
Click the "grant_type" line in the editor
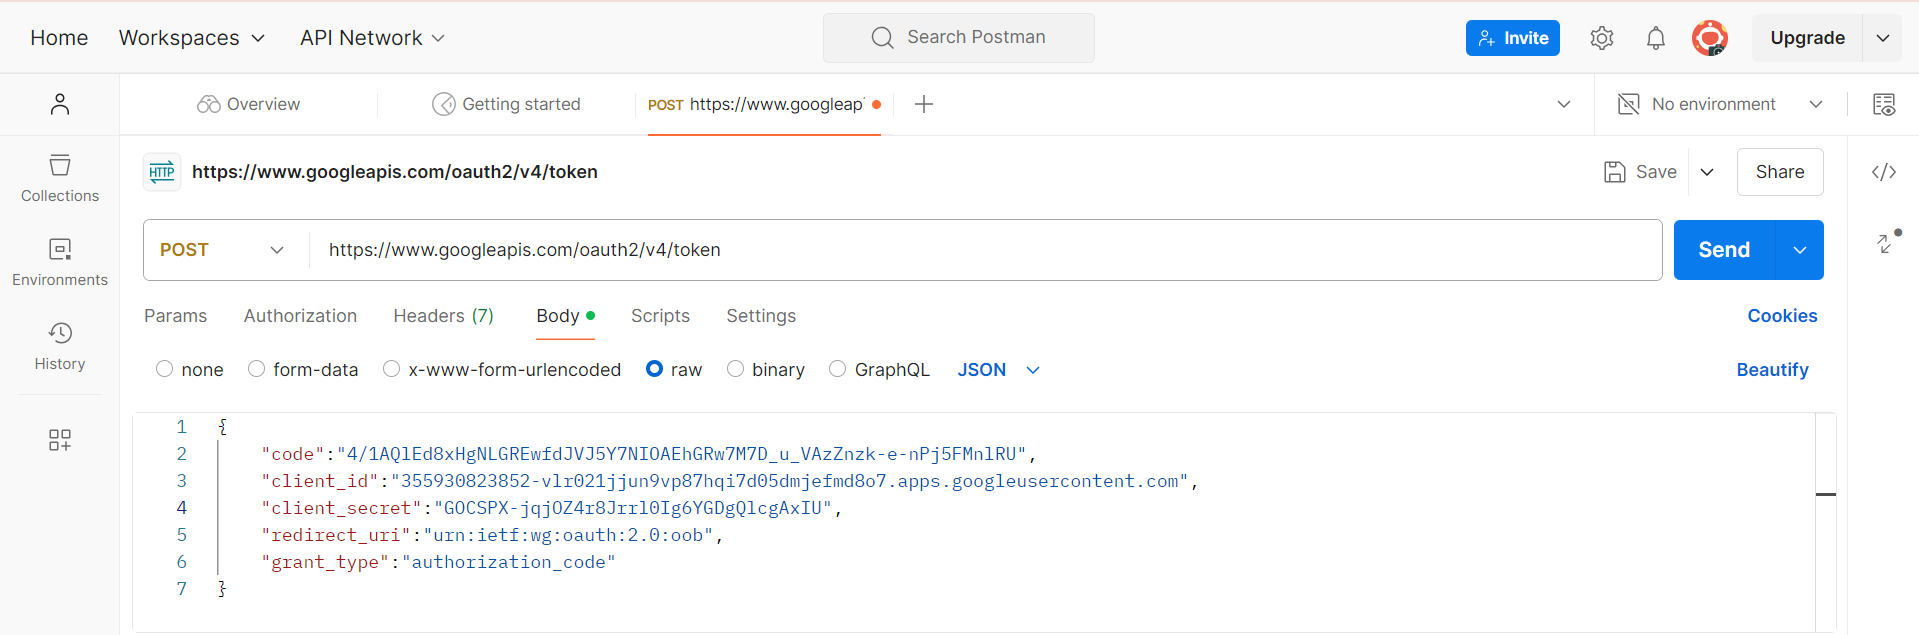[438, 562]
